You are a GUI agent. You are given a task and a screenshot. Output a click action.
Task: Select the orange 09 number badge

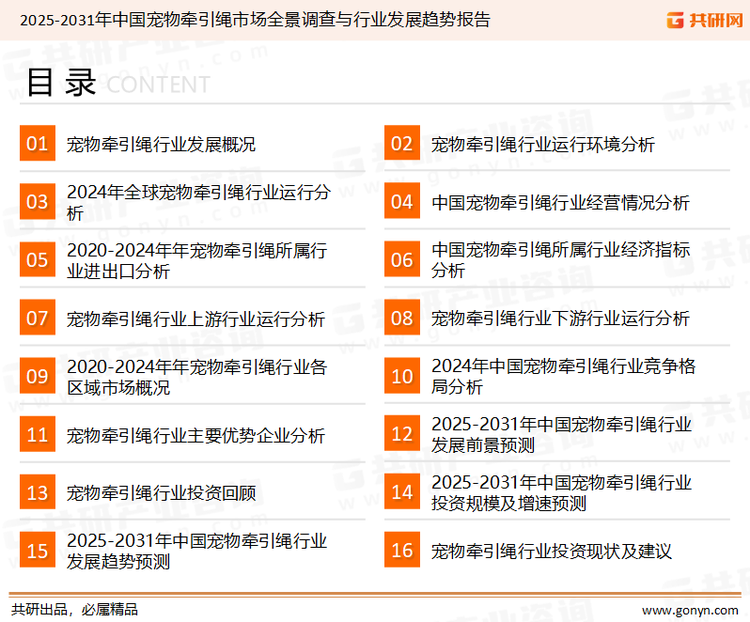click(x=37, y=376)
